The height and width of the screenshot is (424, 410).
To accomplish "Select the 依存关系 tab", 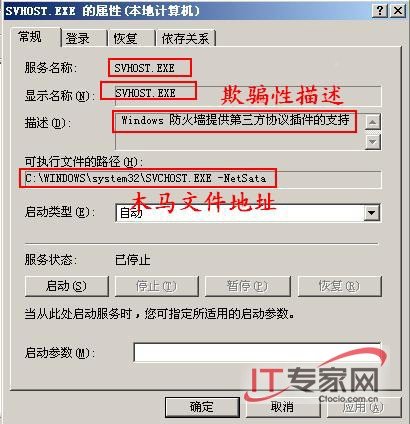I will click(x=186, y=39).
